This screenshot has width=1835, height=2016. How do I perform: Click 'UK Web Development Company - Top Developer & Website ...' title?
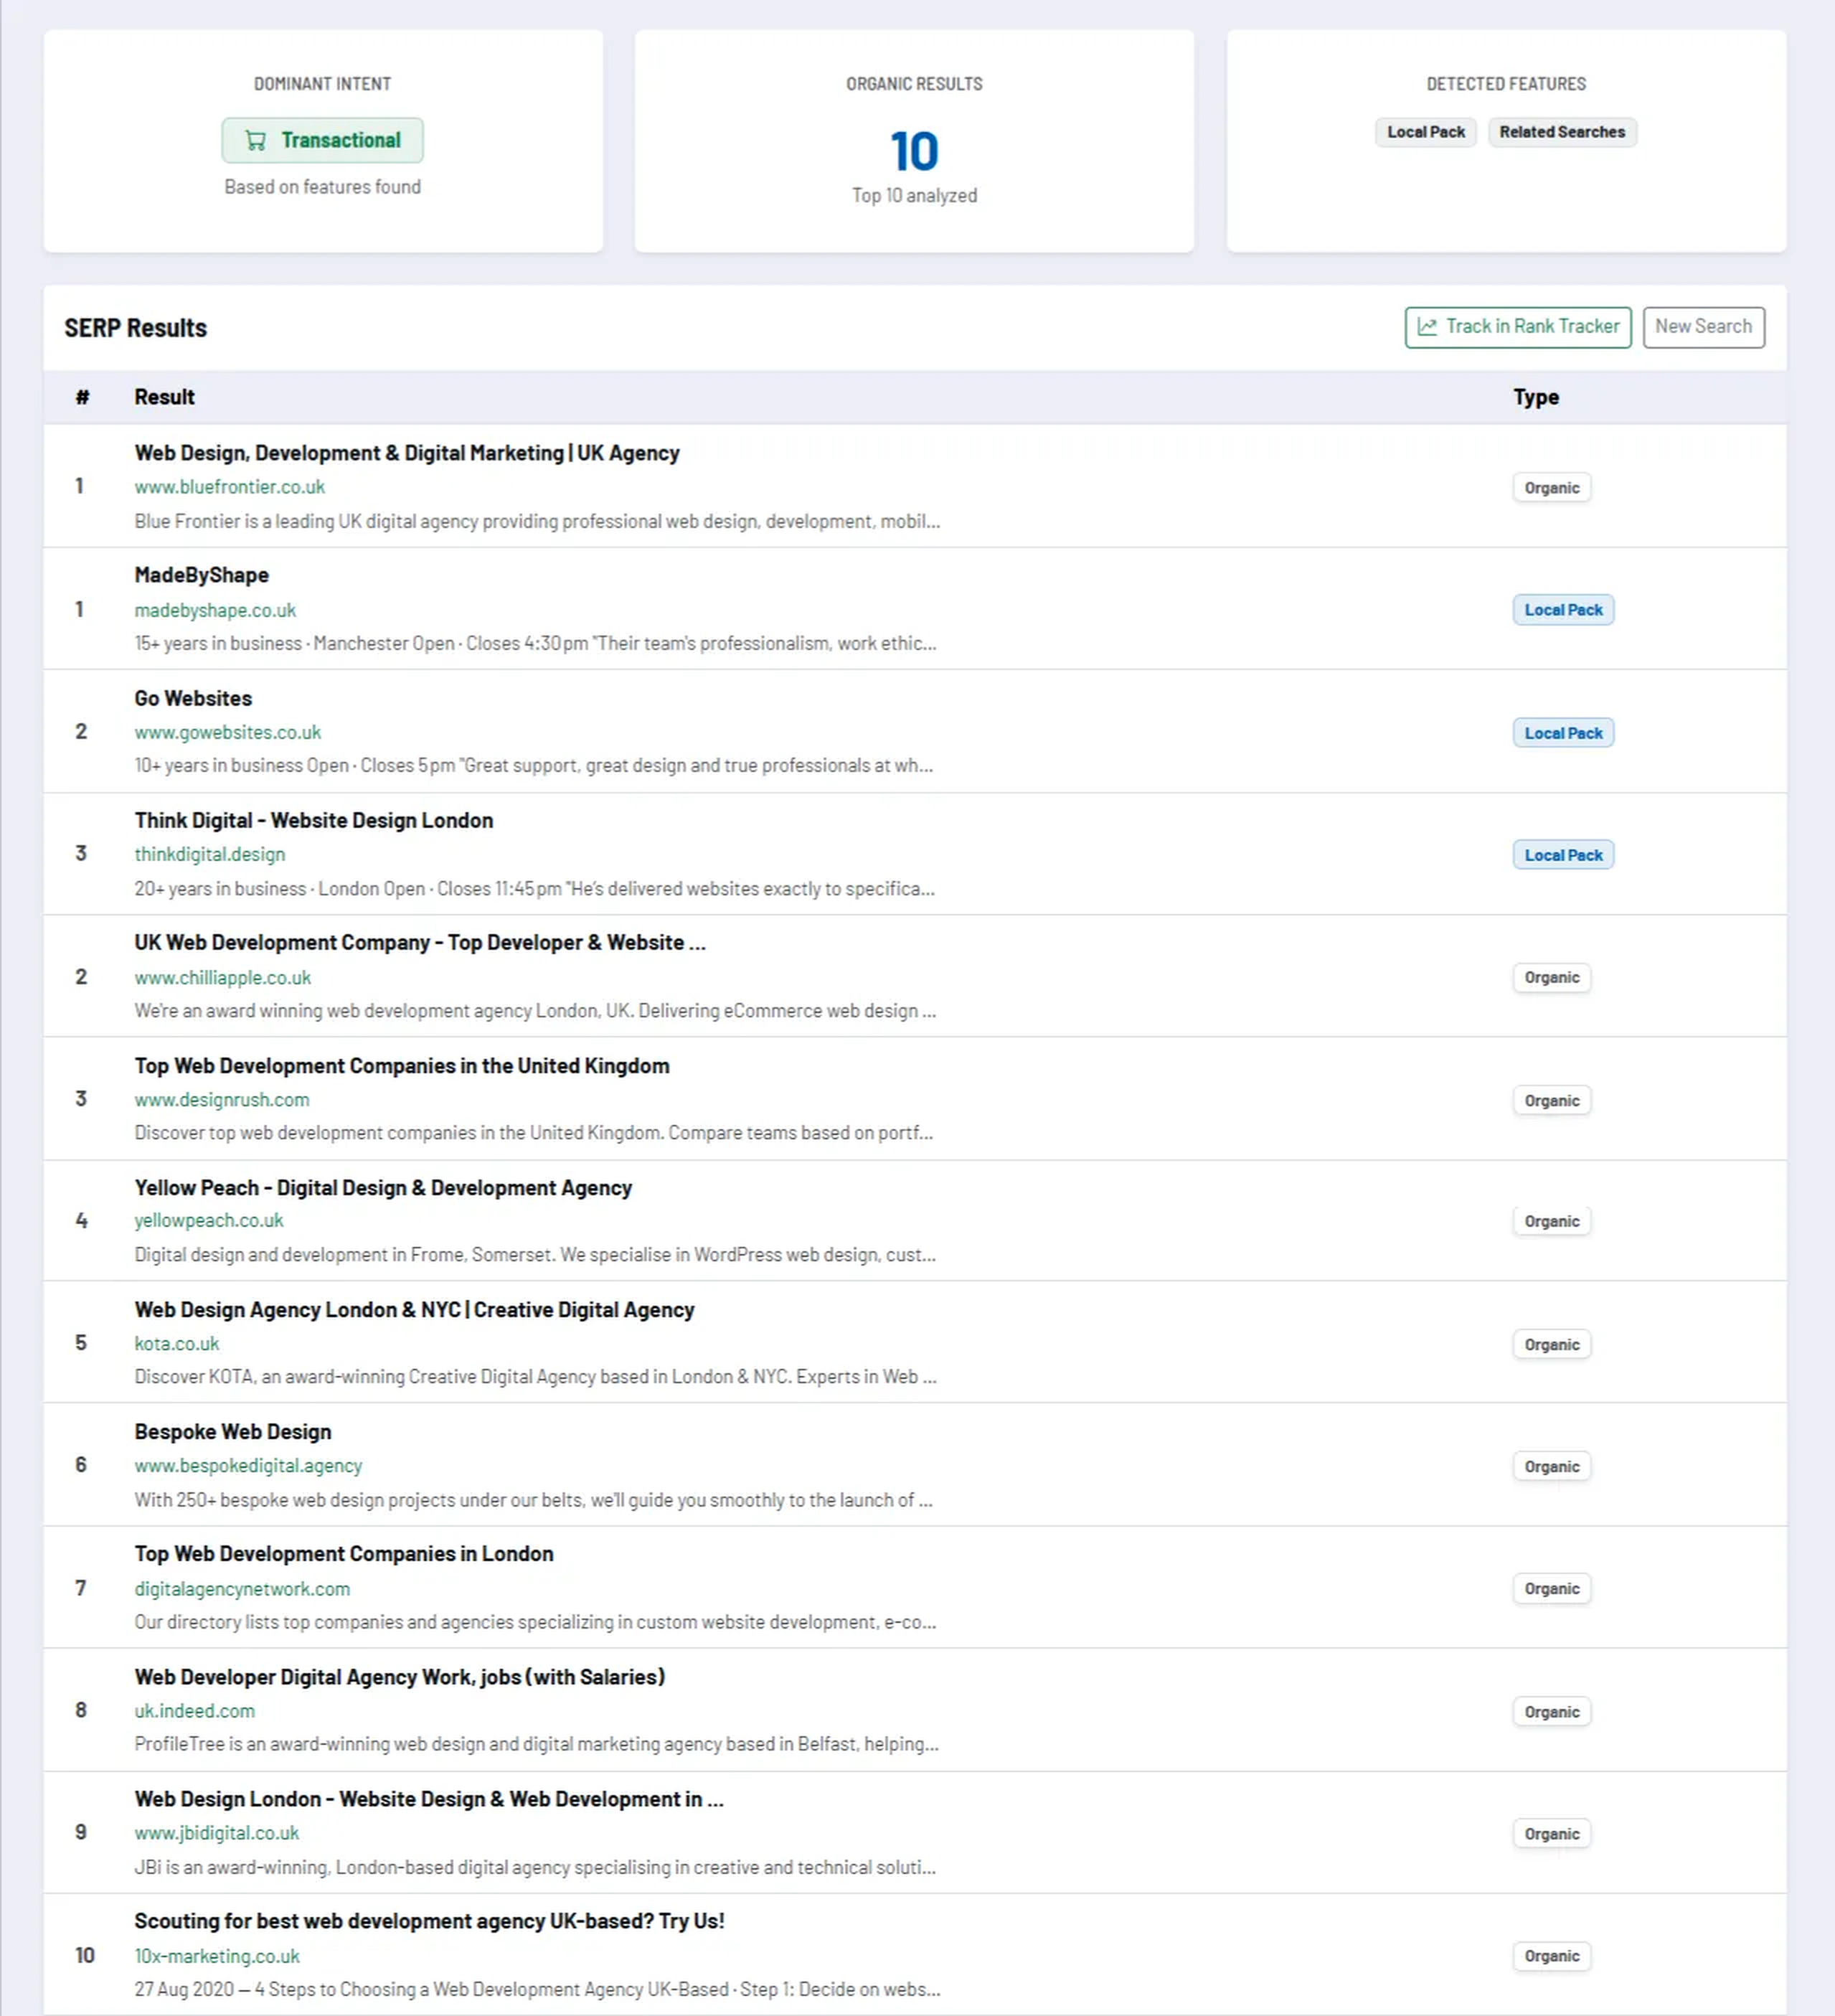click(x=420, y=942)
